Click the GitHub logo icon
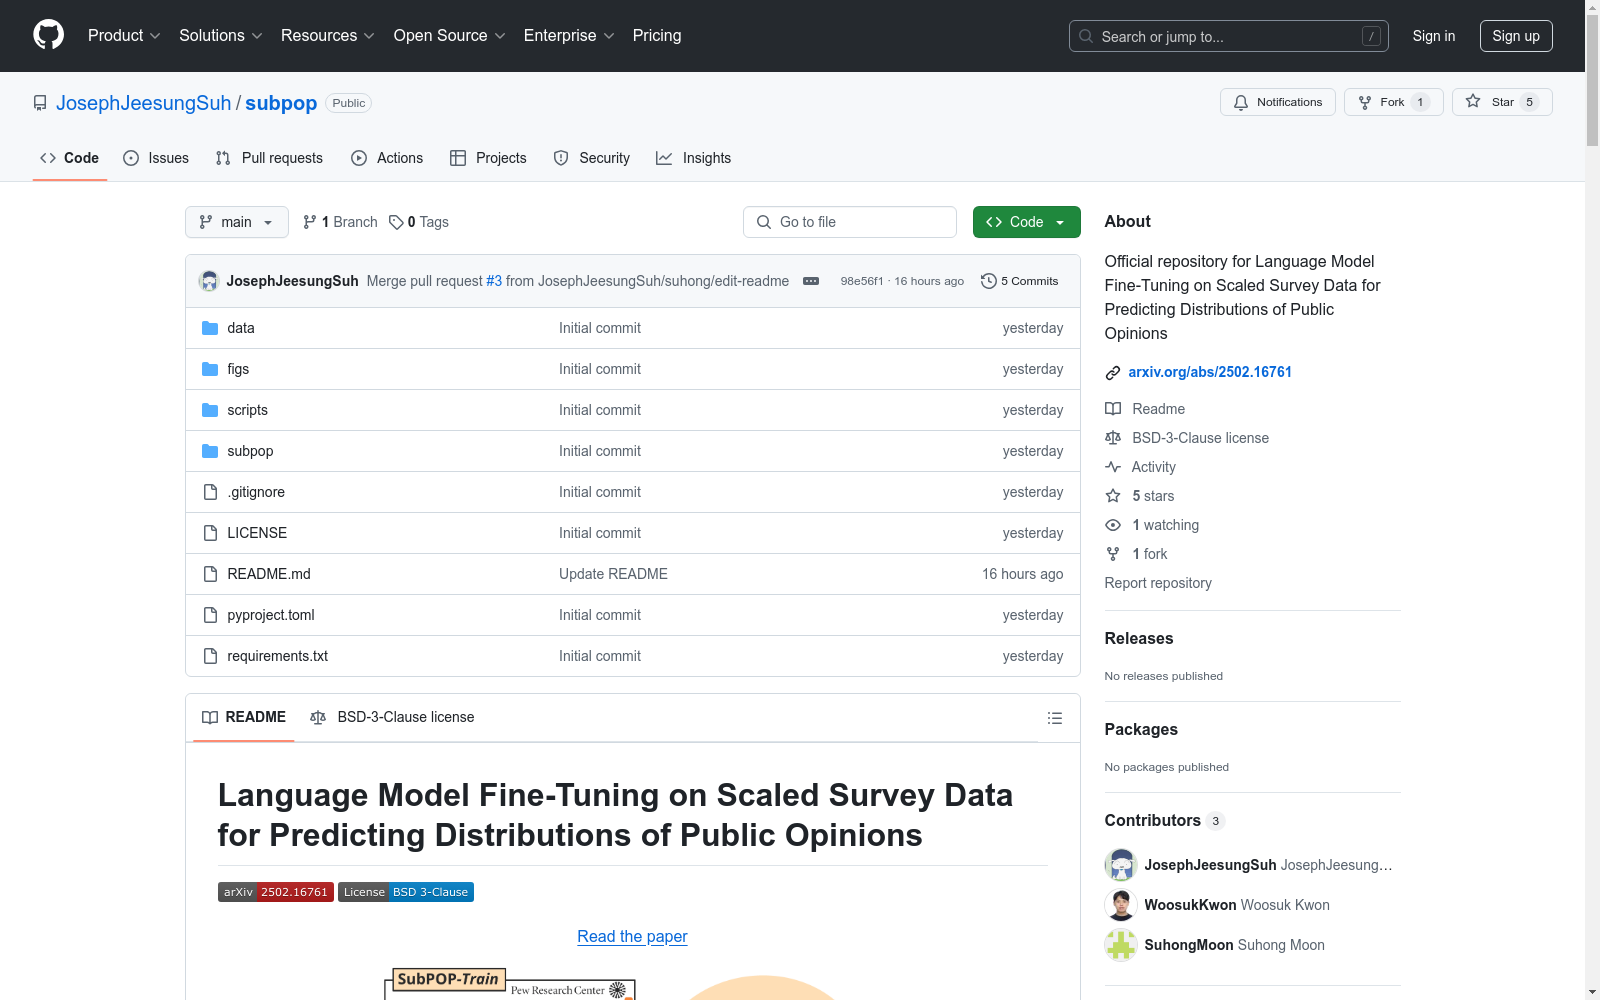The height and width of the screenshot is (1000, 1600). [48, 35]
